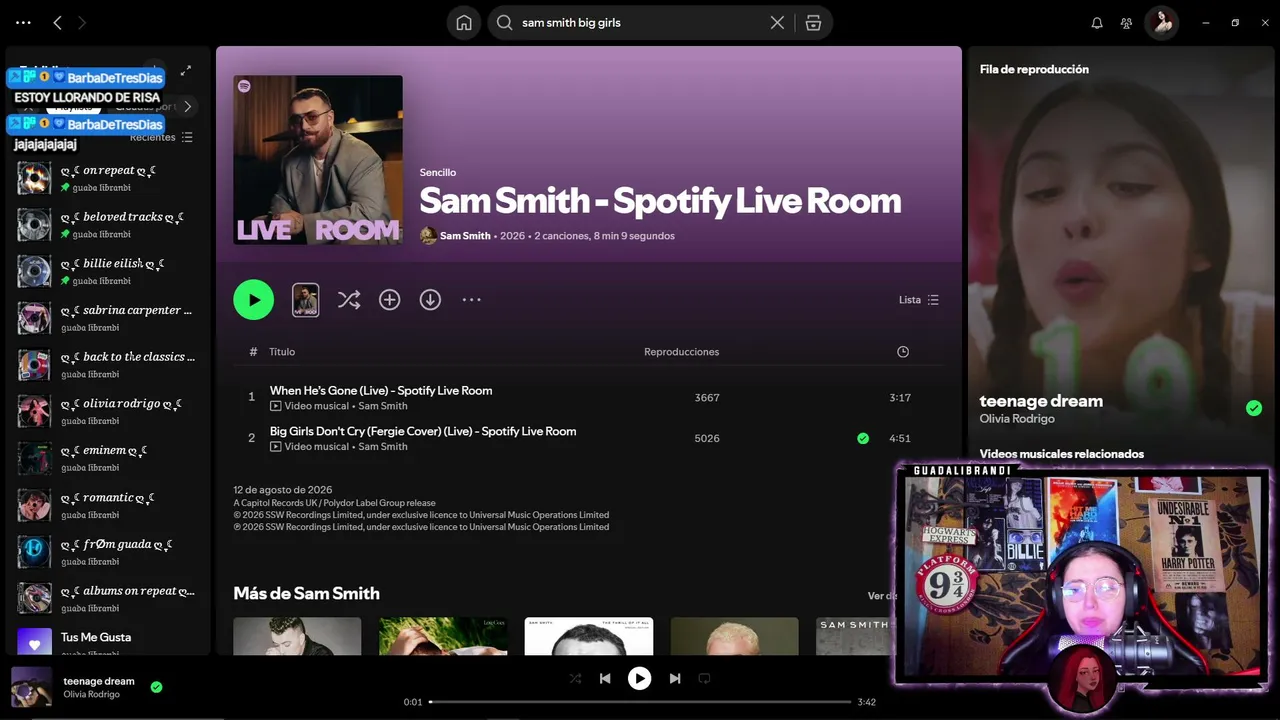Open 'The Thrill of It All' album thumbnail
The width and height of the screenshot is (1280, 720).
[x=589, y=636]
